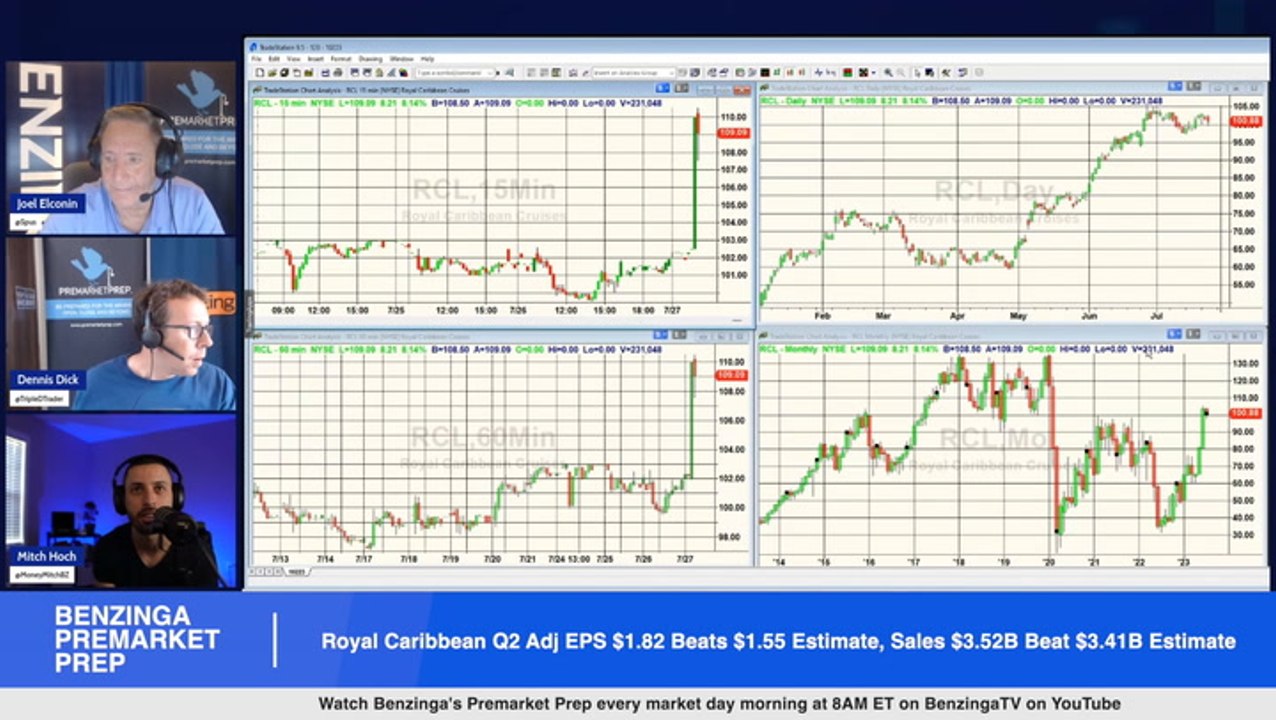Click the red and green bar-color toolbar icon
1276x720 pixels.
pyautogui.click(x=848, y=73)
